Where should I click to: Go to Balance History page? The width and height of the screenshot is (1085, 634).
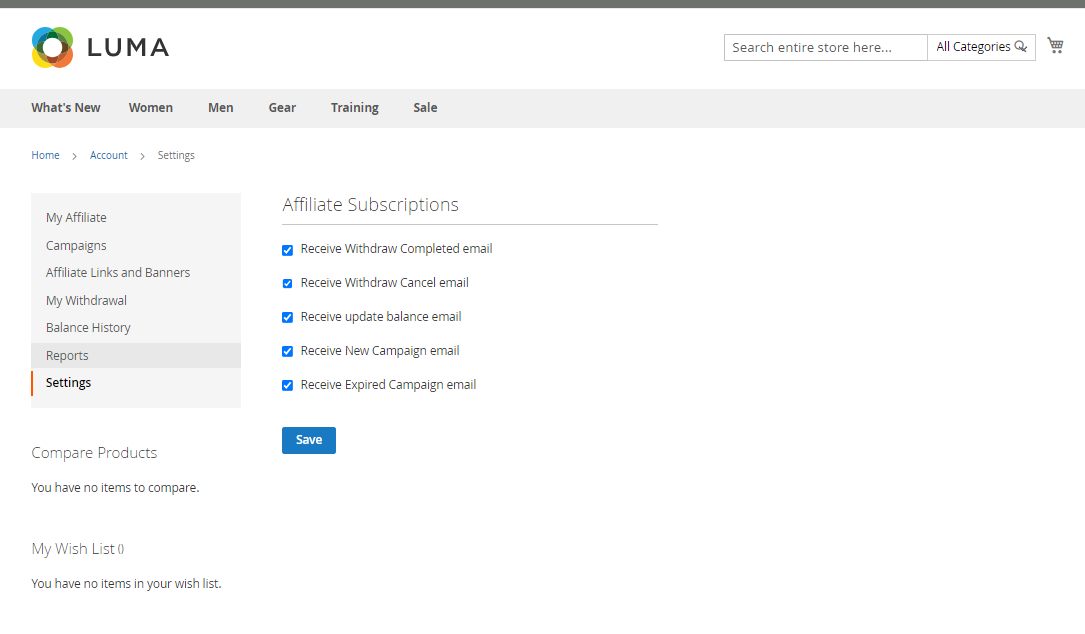tap(88, 328)
